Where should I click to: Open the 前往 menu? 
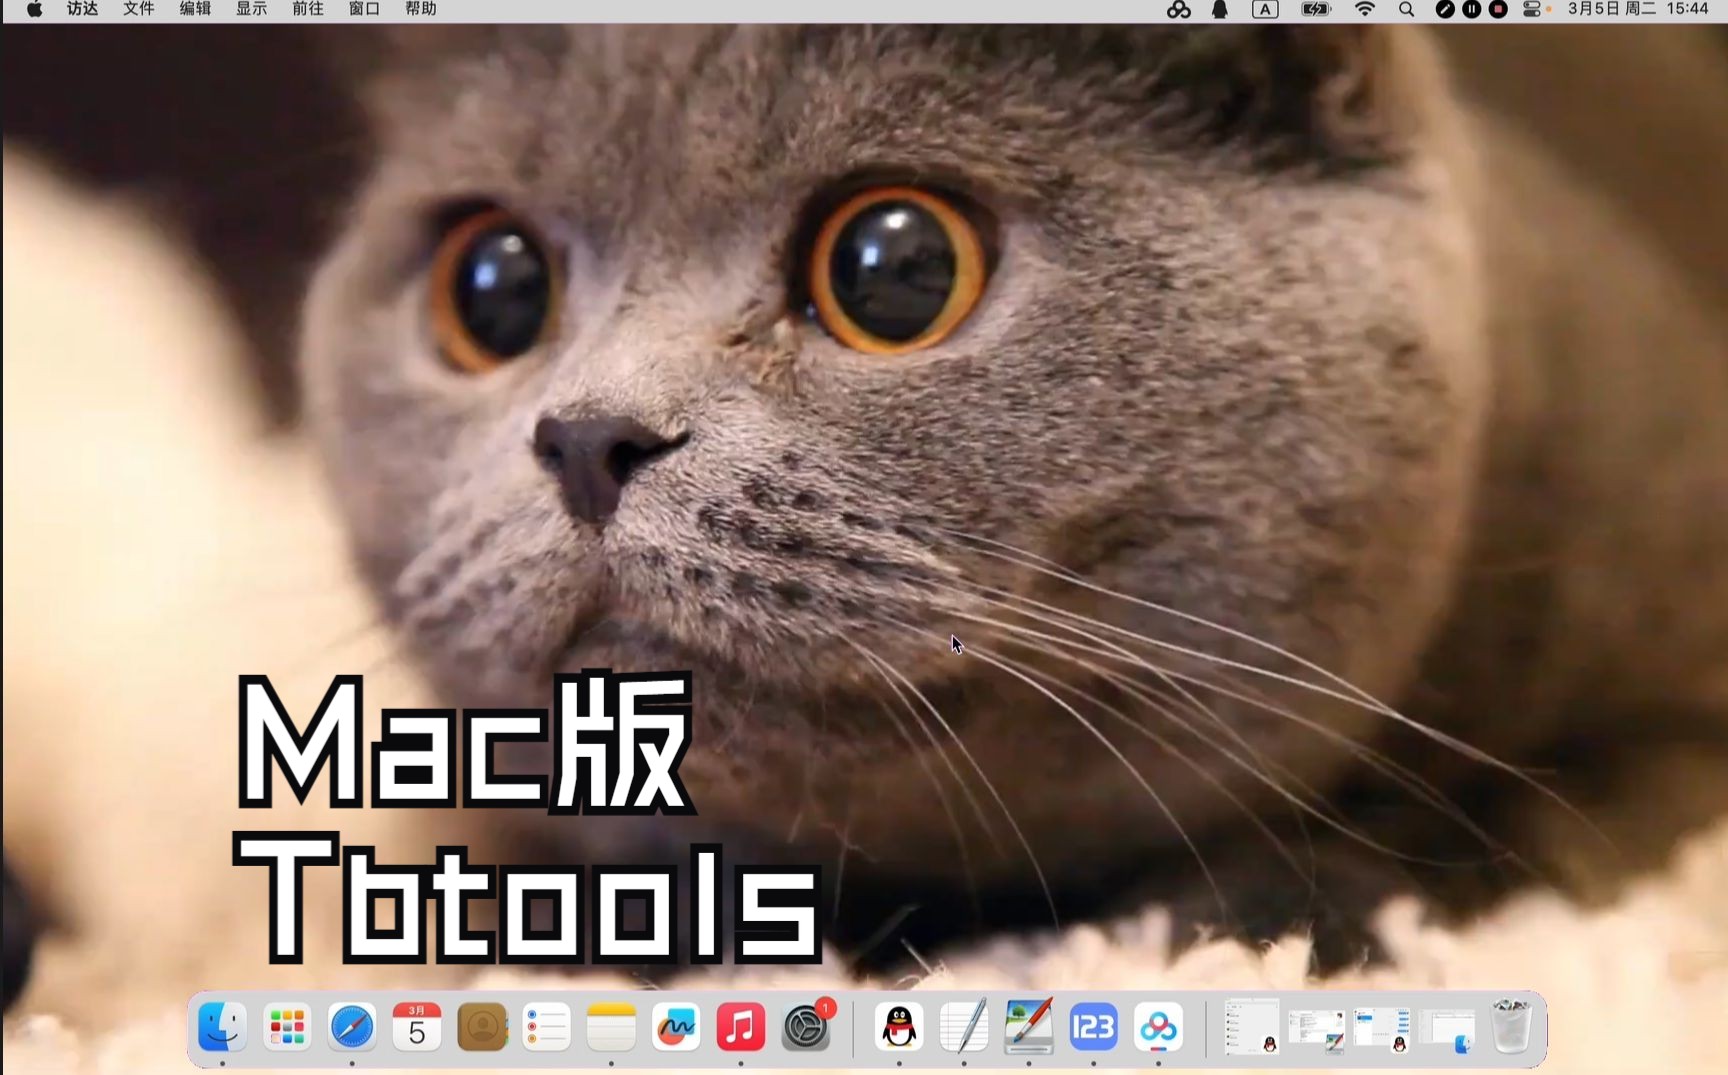click(x=307, y=9)
